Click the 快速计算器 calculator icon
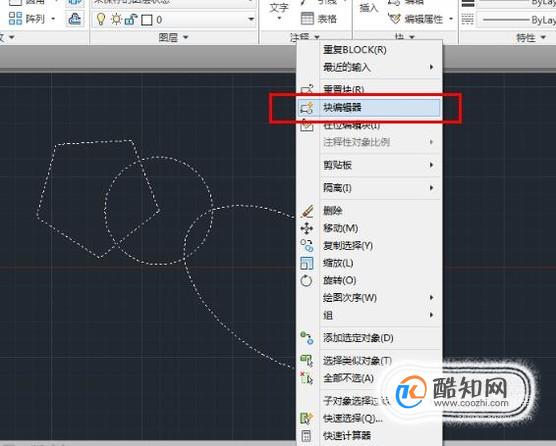 [x=306, y=436]
